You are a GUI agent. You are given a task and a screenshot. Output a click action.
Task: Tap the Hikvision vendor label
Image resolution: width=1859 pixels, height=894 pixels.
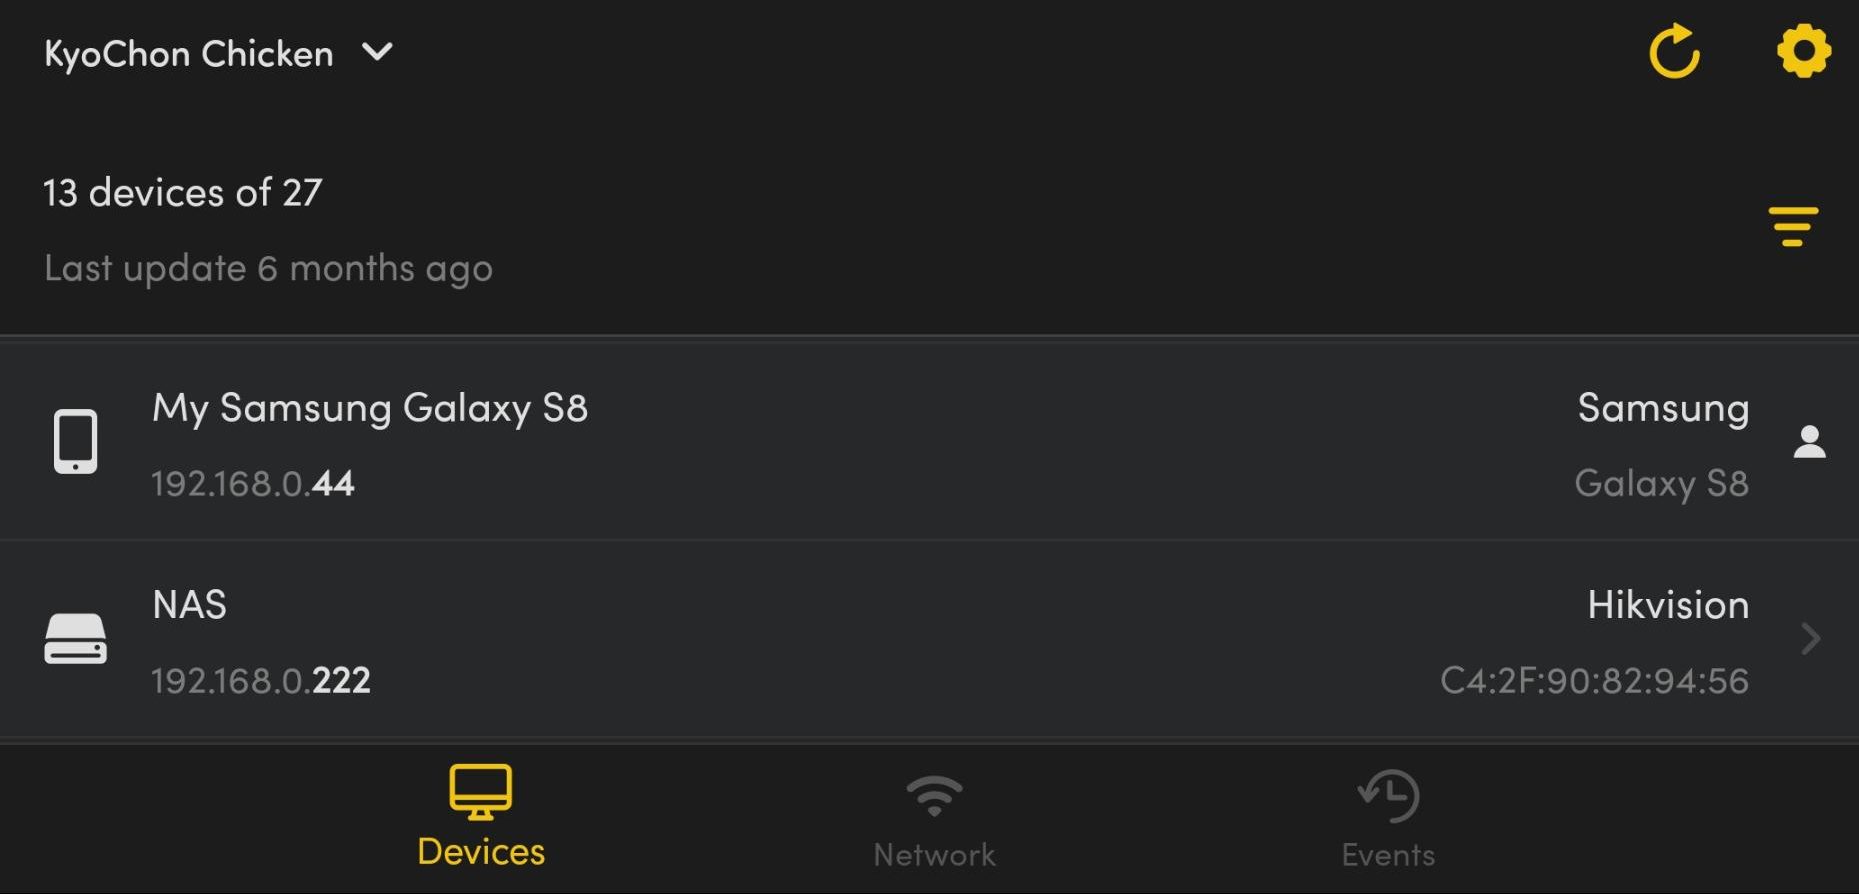point(1667,604)
